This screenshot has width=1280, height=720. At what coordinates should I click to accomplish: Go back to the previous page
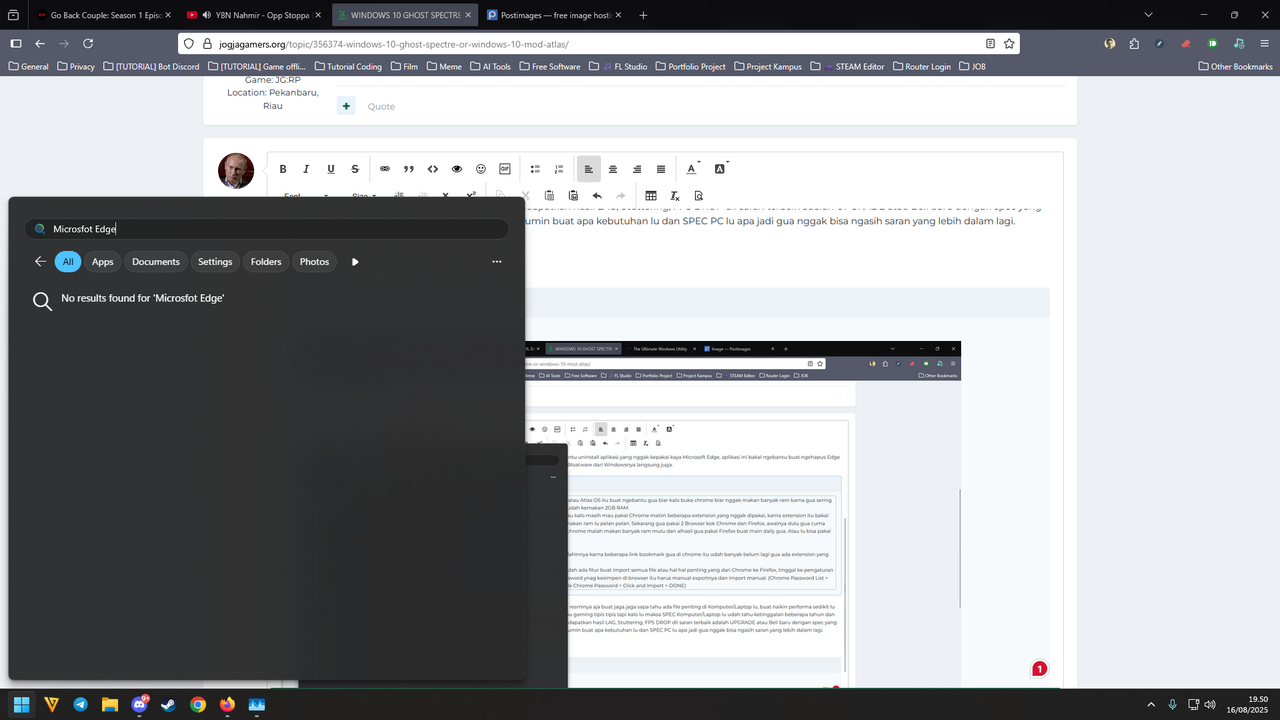[40, 44]
